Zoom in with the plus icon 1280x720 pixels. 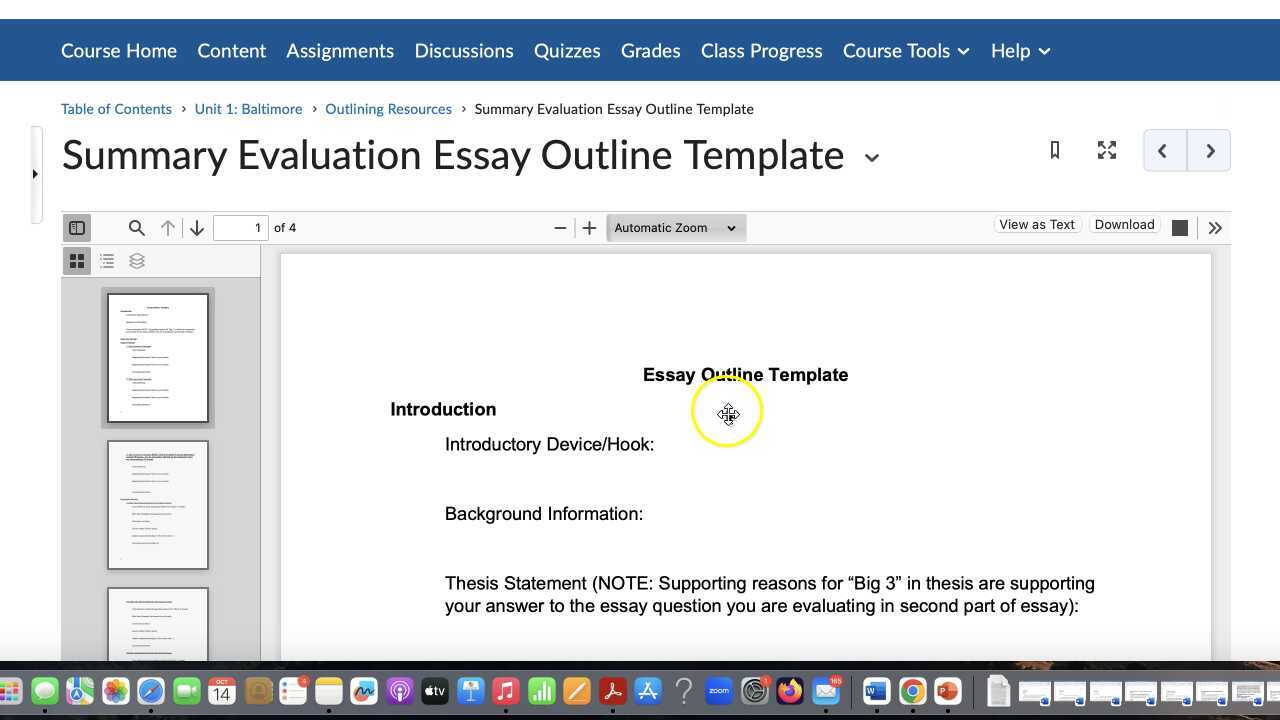click(x=589, y=227)
